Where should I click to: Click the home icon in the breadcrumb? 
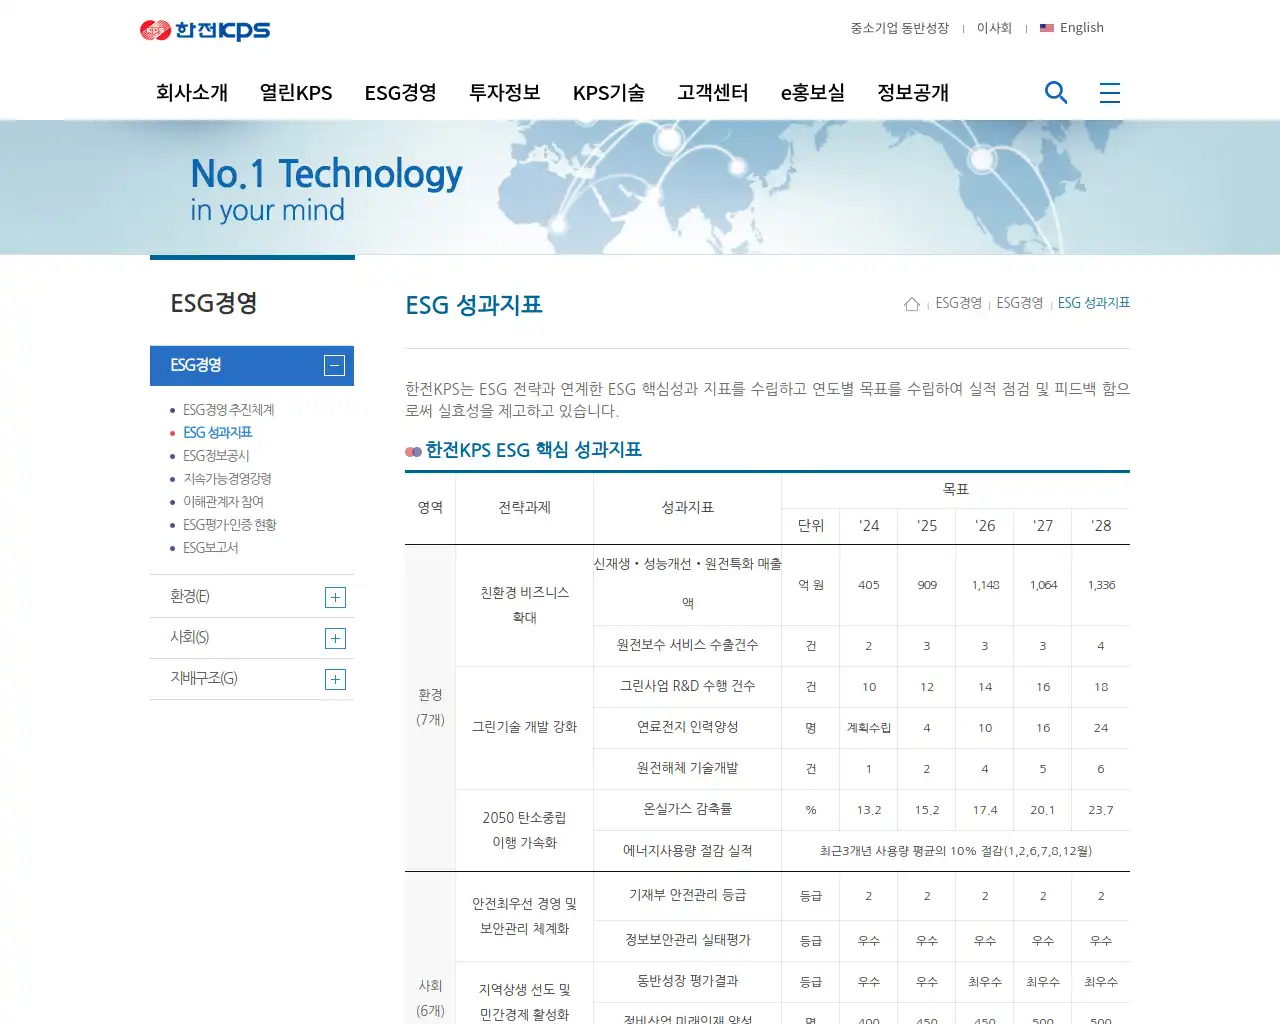(x=911, y=302)
